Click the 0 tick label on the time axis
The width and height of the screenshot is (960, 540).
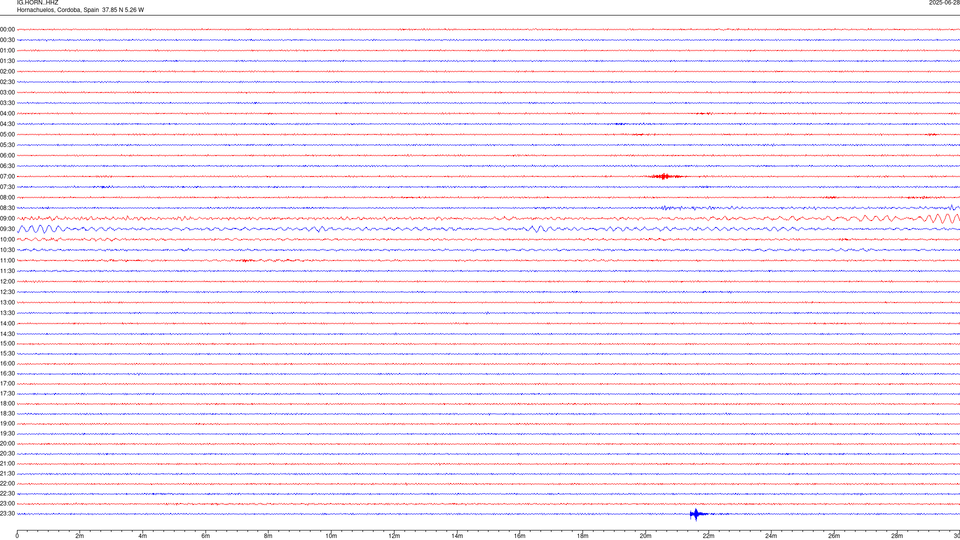click(17, 536)
